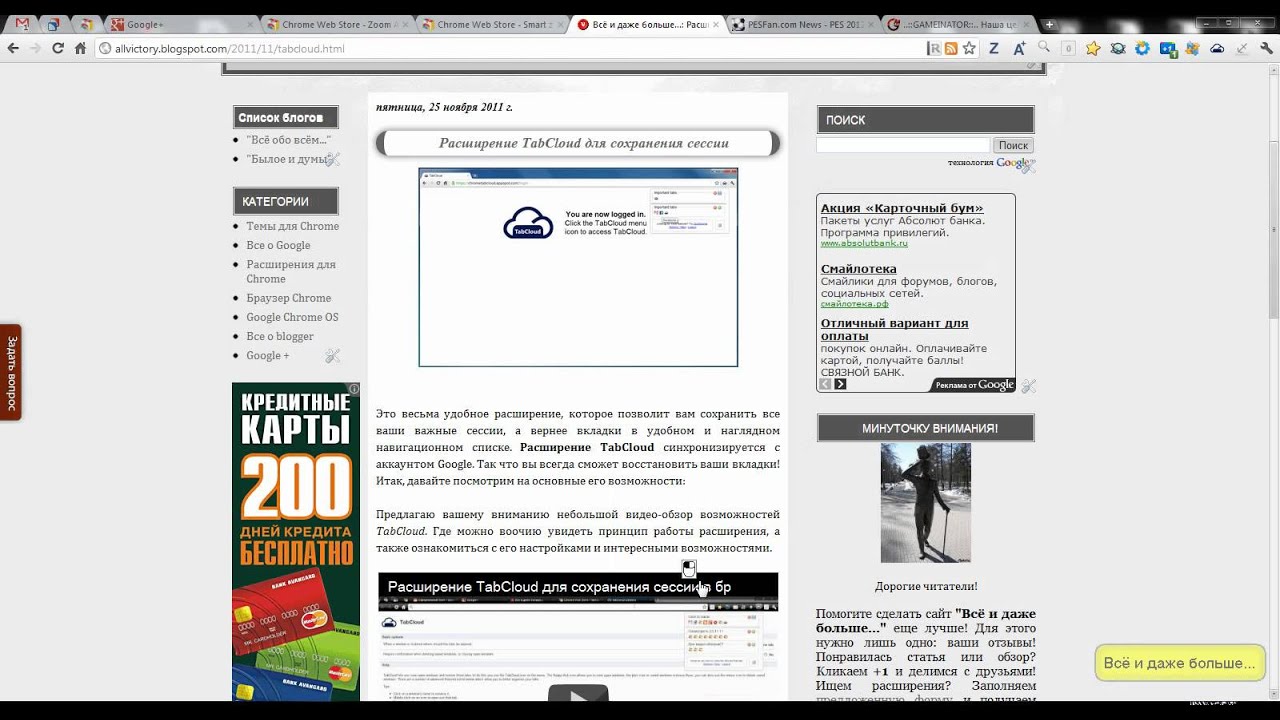The image size is (1280, 720).
Task: Click the yellow star extension icon
Action: (1093, 48)
